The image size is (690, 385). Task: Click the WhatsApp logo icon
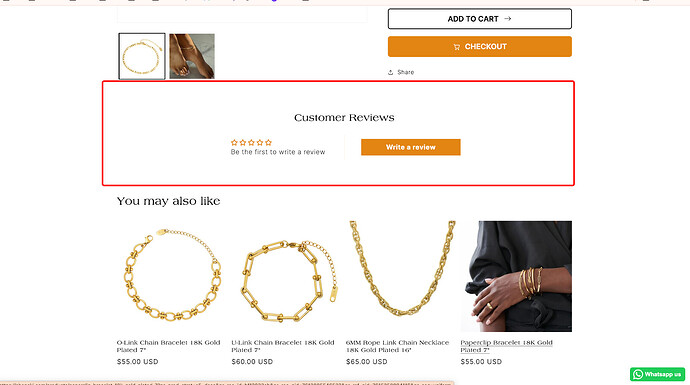(x=638, y=374)
